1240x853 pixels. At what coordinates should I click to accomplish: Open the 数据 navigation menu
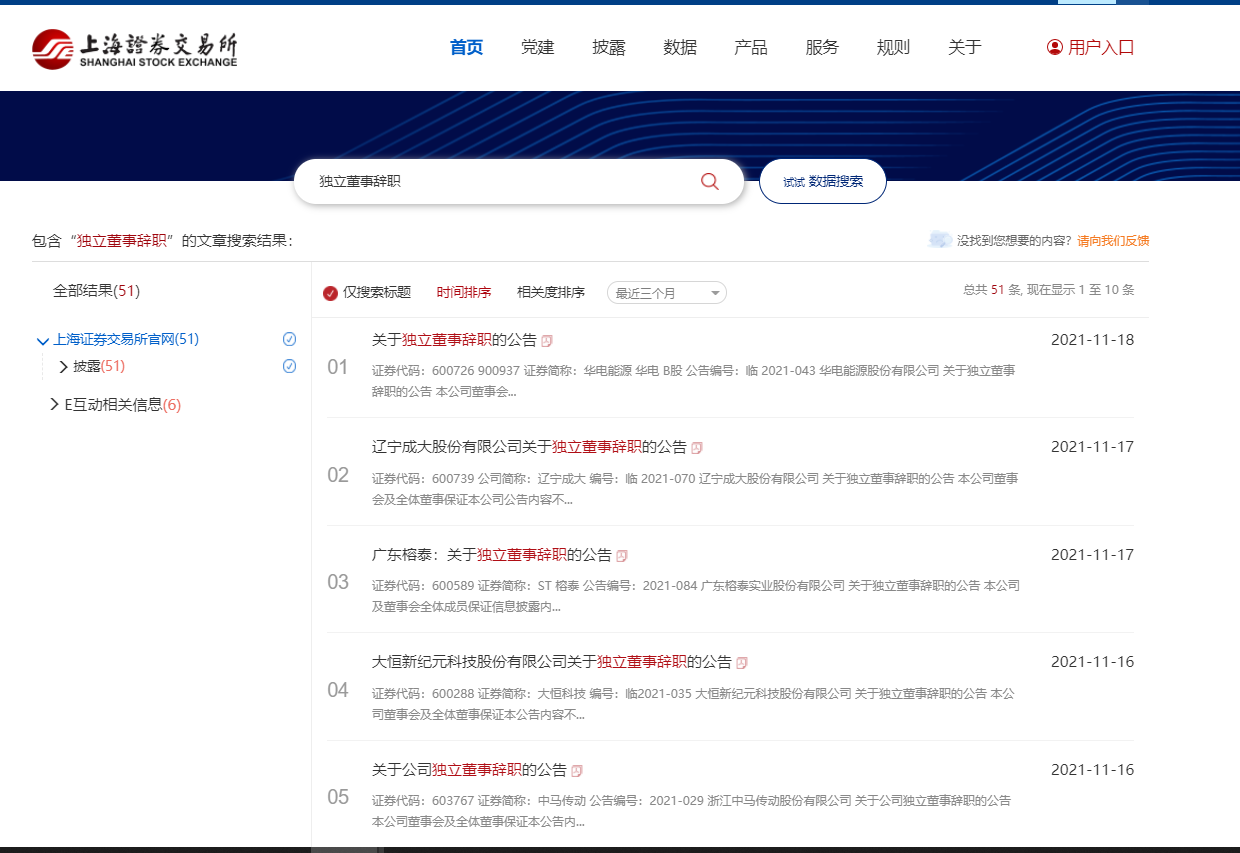pyautogui.click(x=680, y=46)
